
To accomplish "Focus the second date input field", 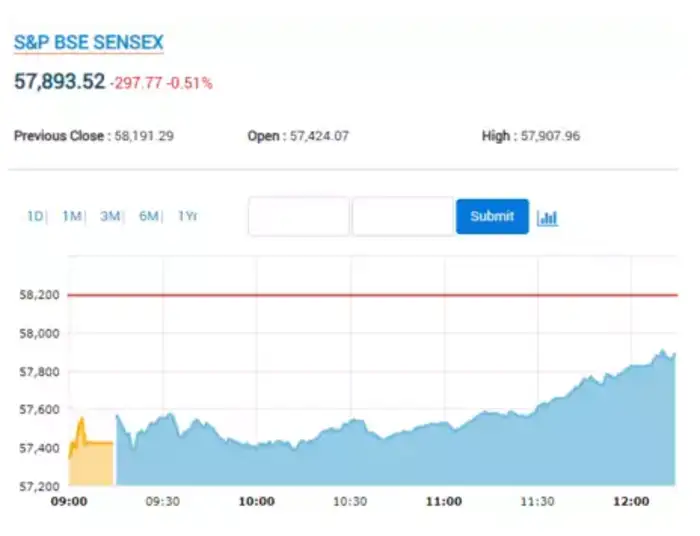I will [x=403, y=217].
